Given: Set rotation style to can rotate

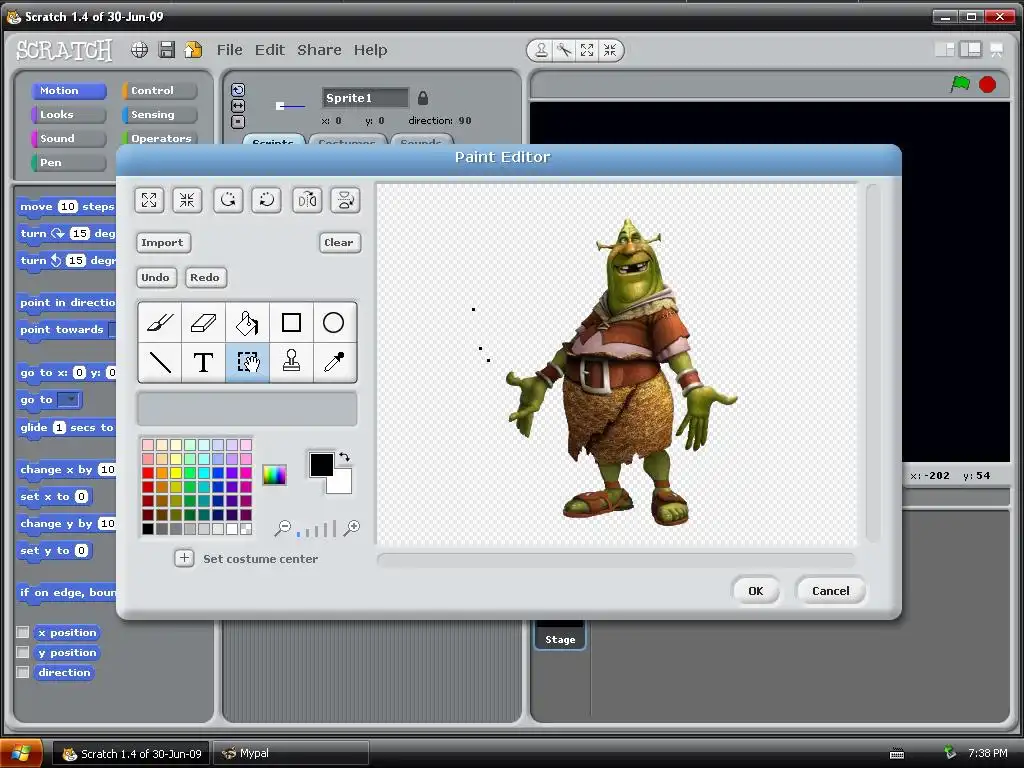Looking at the screenshot, I should tap(238, 90).
